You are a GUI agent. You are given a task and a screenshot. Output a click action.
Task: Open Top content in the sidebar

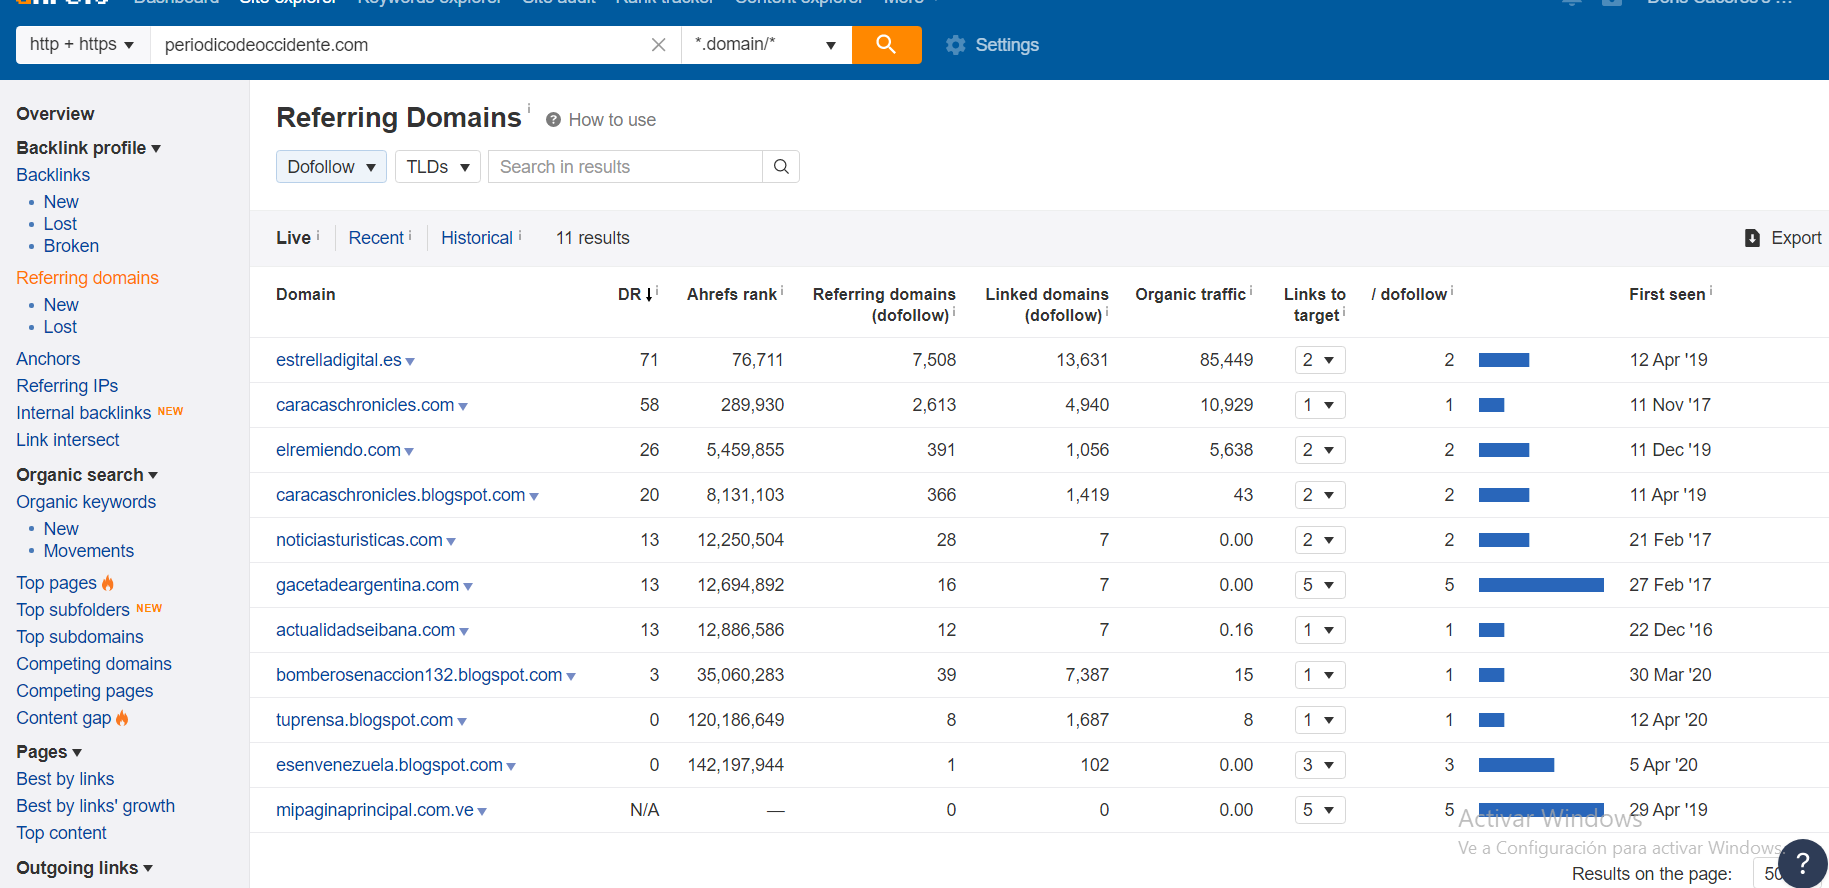[61, 833]
